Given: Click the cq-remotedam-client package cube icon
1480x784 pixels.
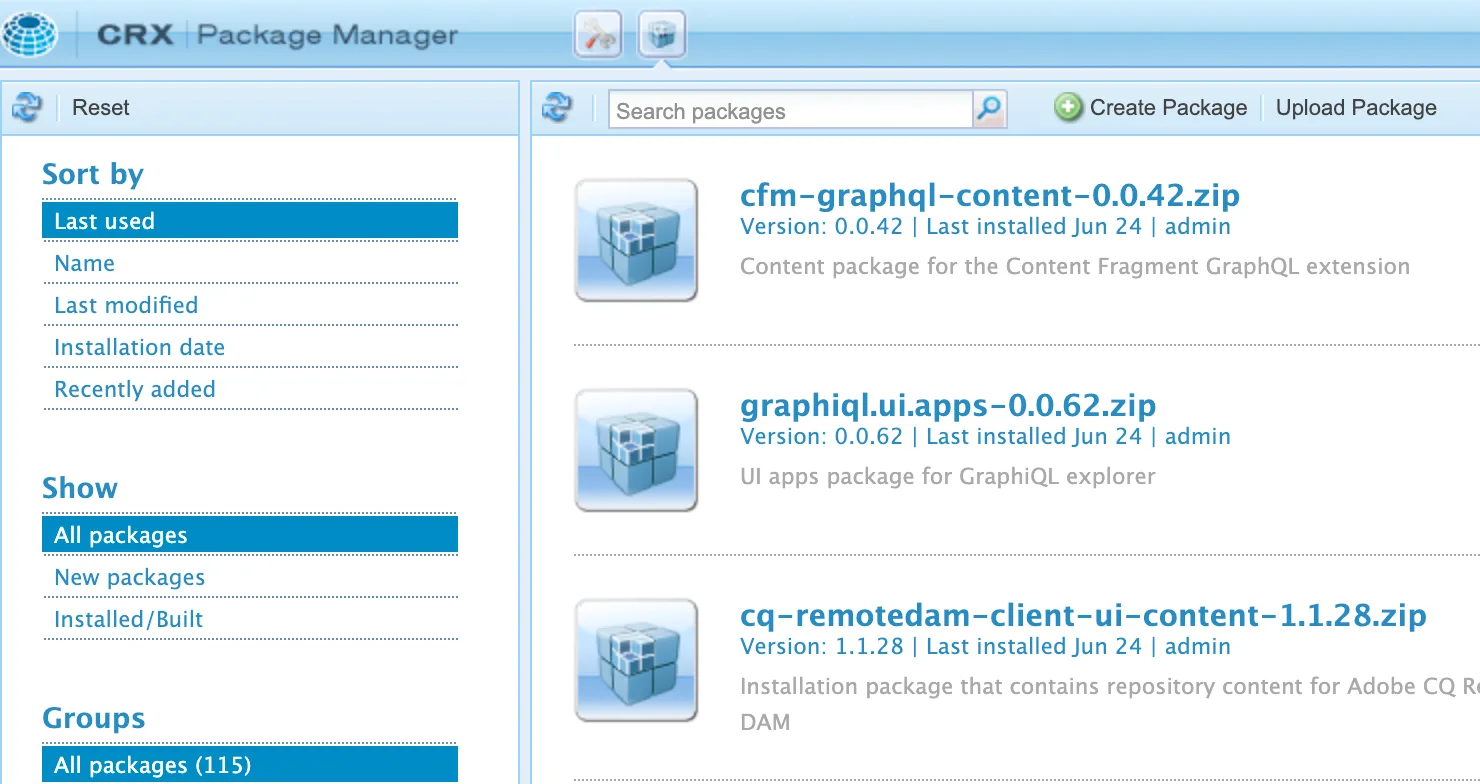Looking at the screenshot, I should [636, 660].
